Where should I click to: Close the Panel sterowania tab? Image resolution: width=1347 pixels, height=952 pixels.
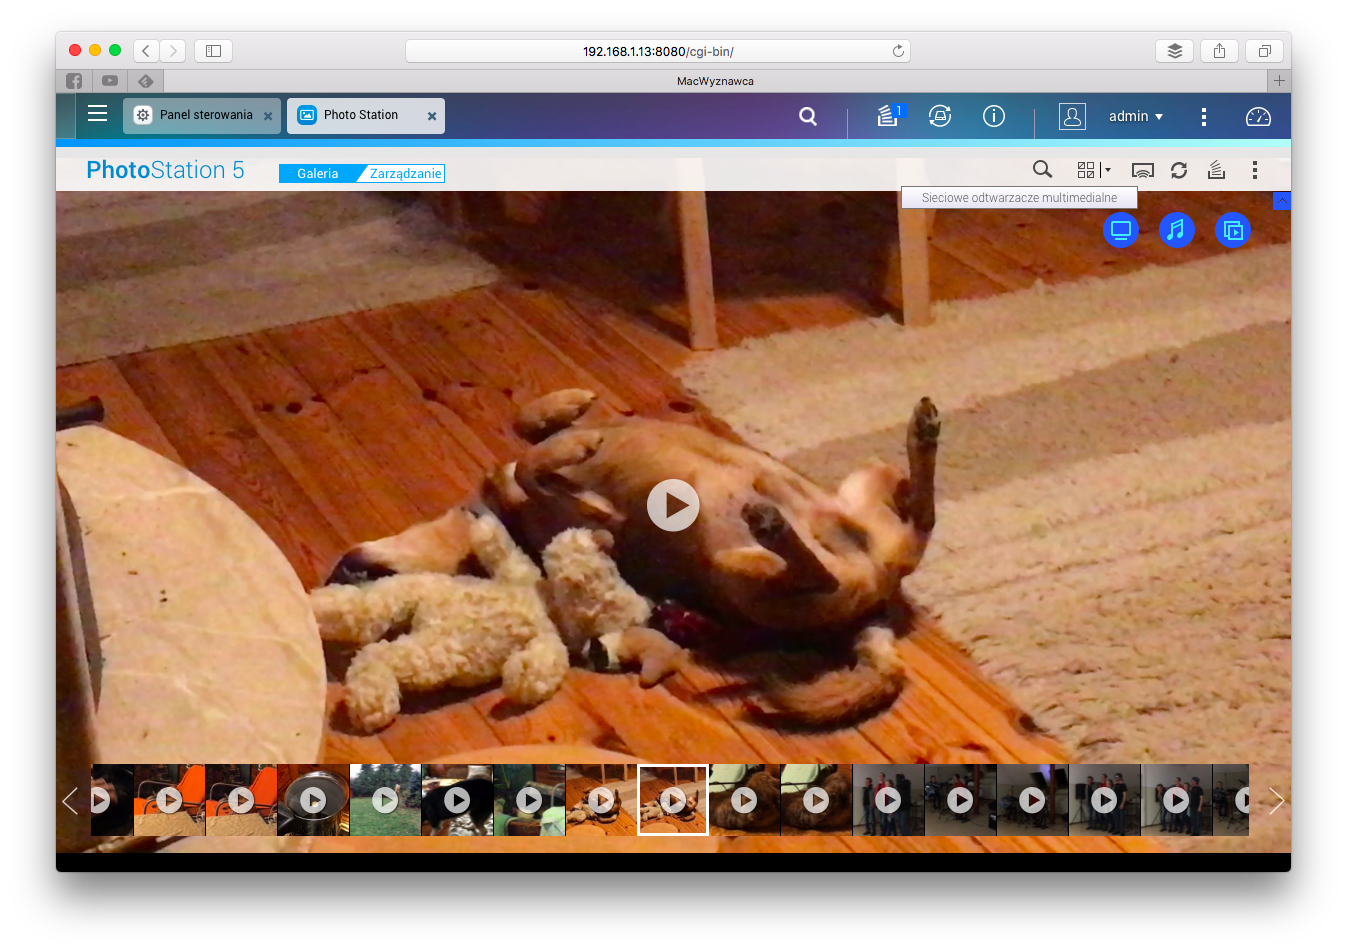pyautogui.click(x=268, y=116)
